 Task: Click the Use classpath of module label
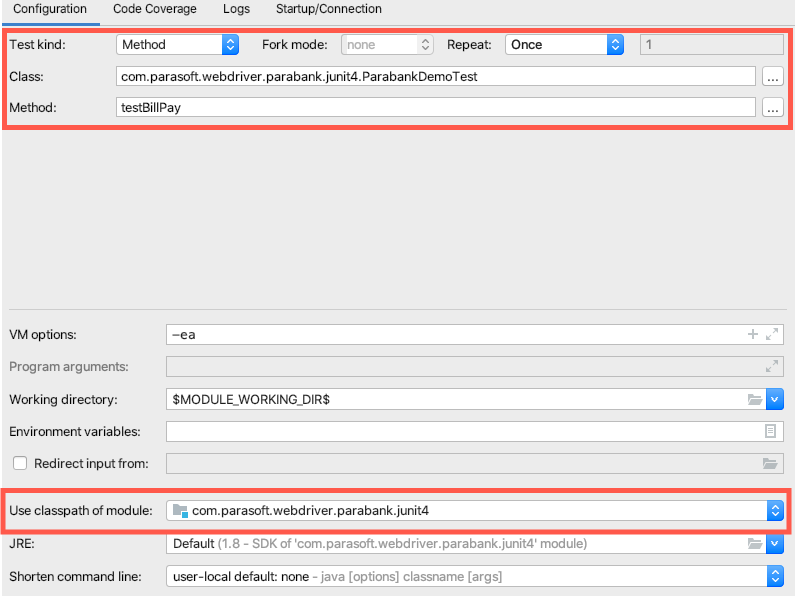click(x=81, y=510)
